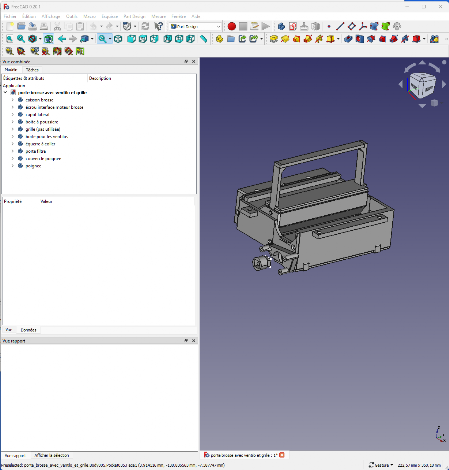Add a datum point
449x470 pixels.
(x=329, y=26)
